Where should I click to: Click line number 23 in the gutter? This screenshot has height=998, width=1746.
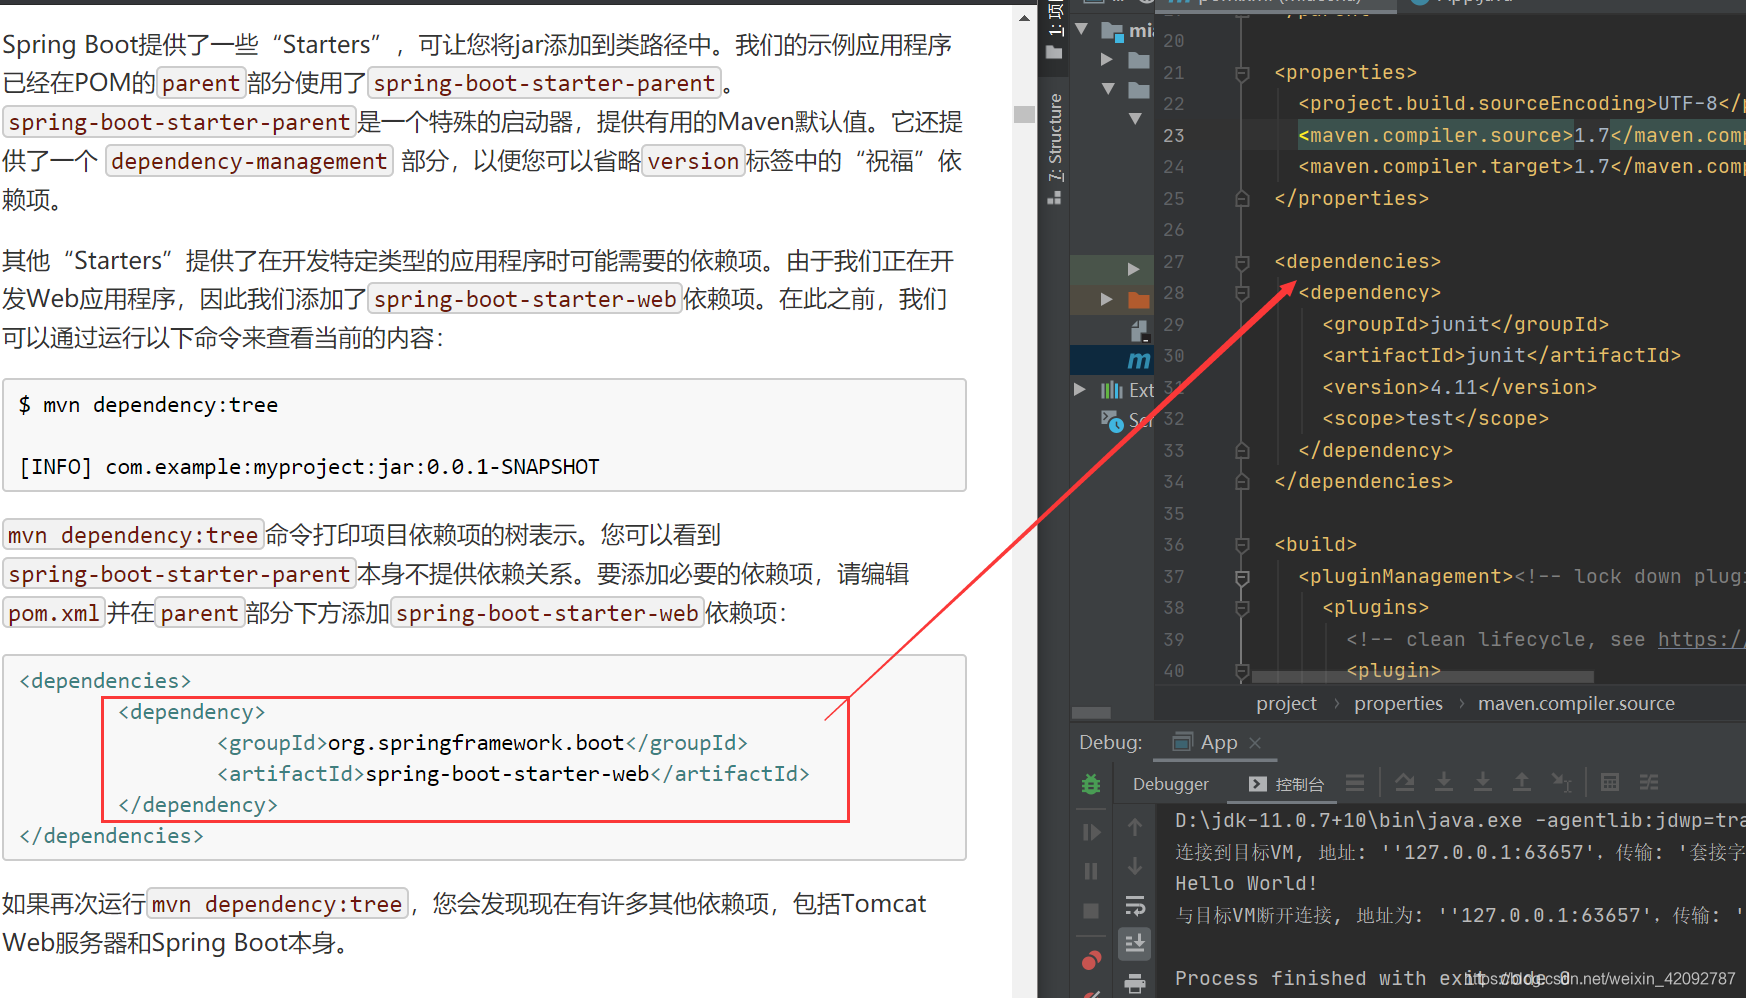click(x=1174, y=135)
